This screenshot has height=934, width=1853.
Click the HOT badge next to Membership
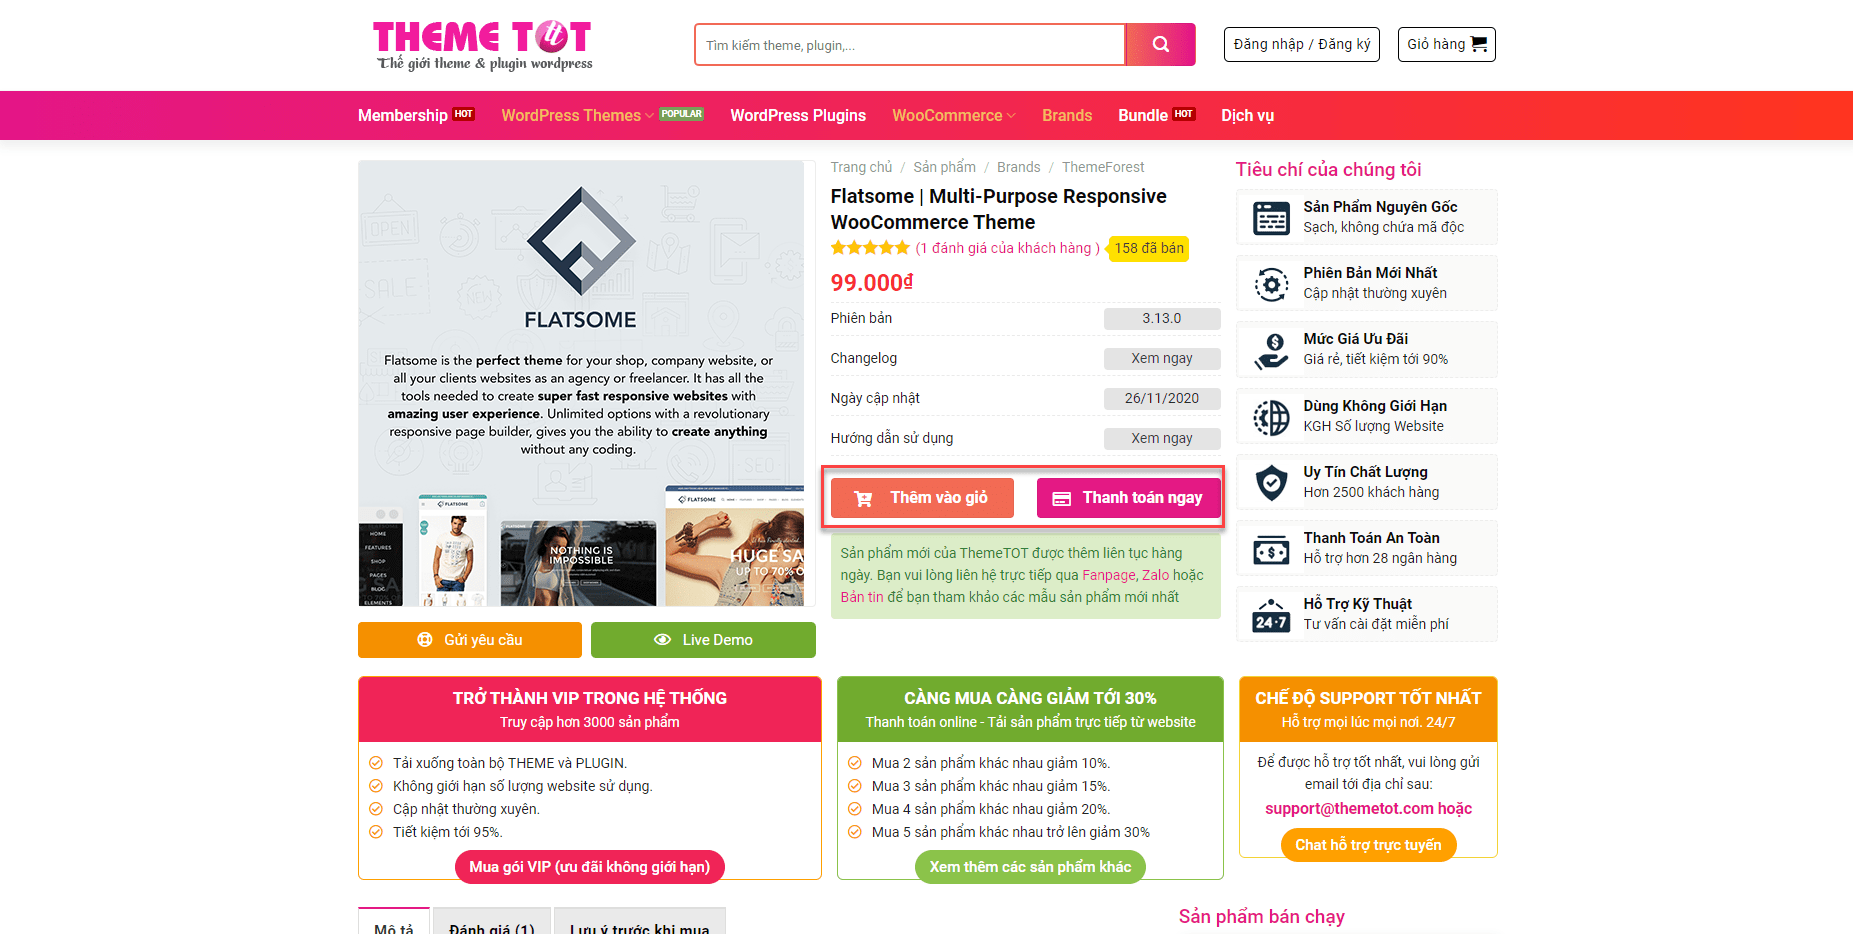point(463,114)
